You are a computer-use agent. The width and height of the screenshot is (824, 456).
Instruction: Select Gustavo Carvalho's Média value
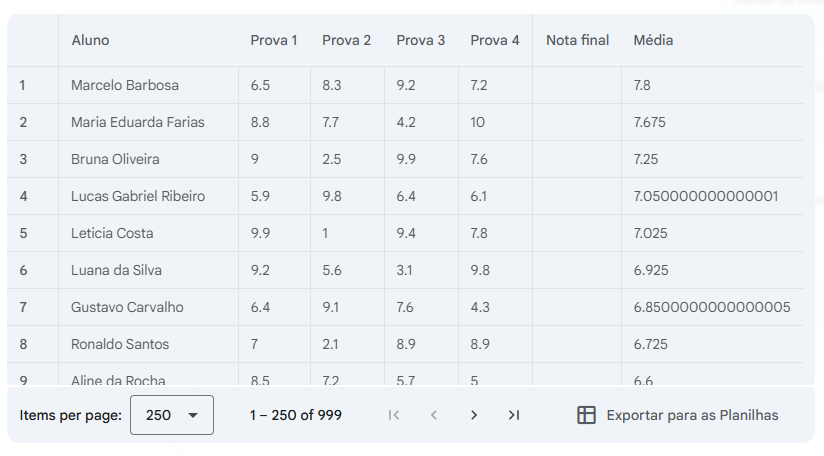tap(712, 307)
